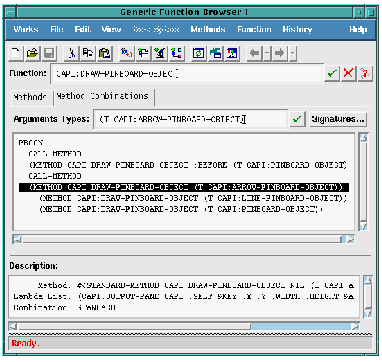Click the Cut scissors toolbar icon
This screenshot has height=362, width=382.
click(71, 53)
